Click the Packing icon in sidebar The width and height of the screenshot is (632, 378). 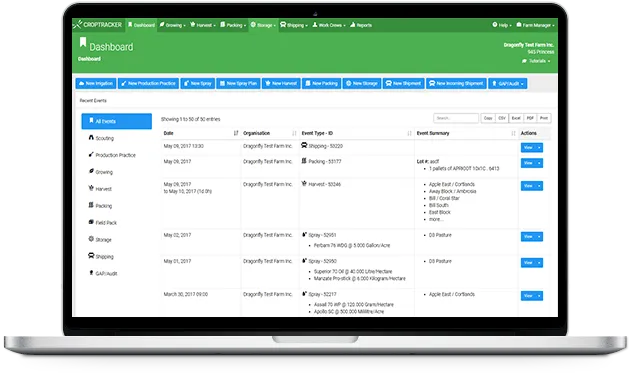pyautogui.click(x=91, y=205)
